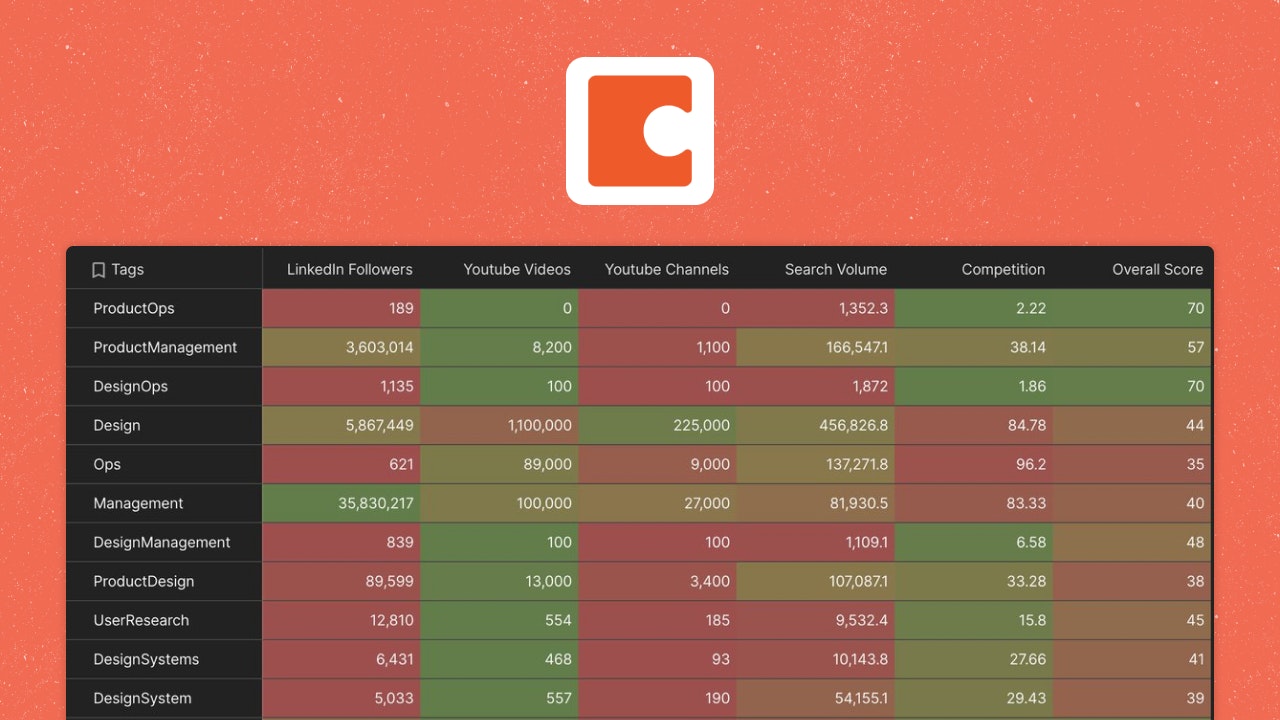Select the DesignOps row label

click(x=129, y=386)
